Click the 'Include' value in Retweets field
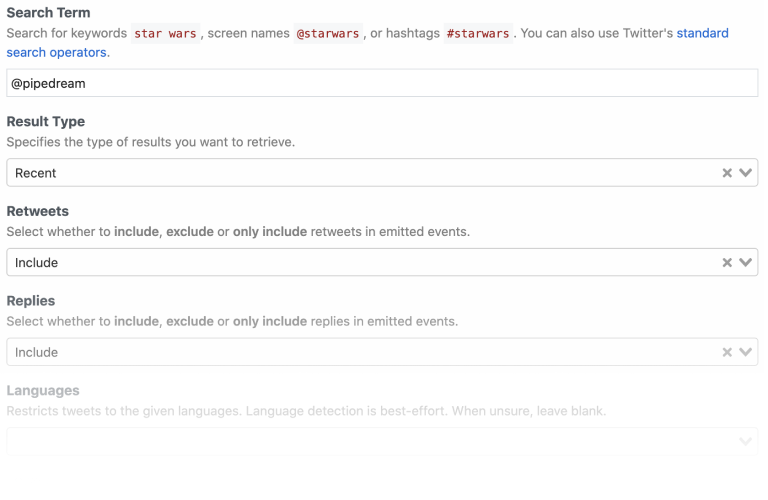 pos(37,263)
